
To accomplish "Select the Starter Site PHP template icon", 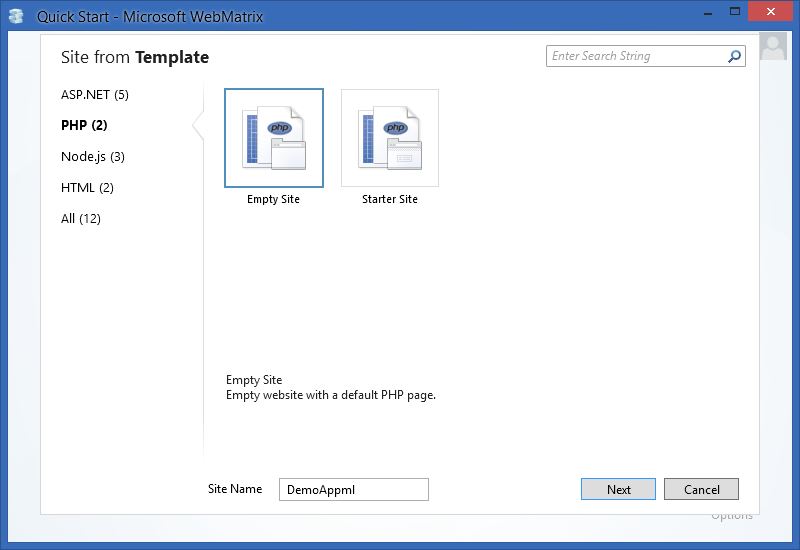I will pos(390,138).
